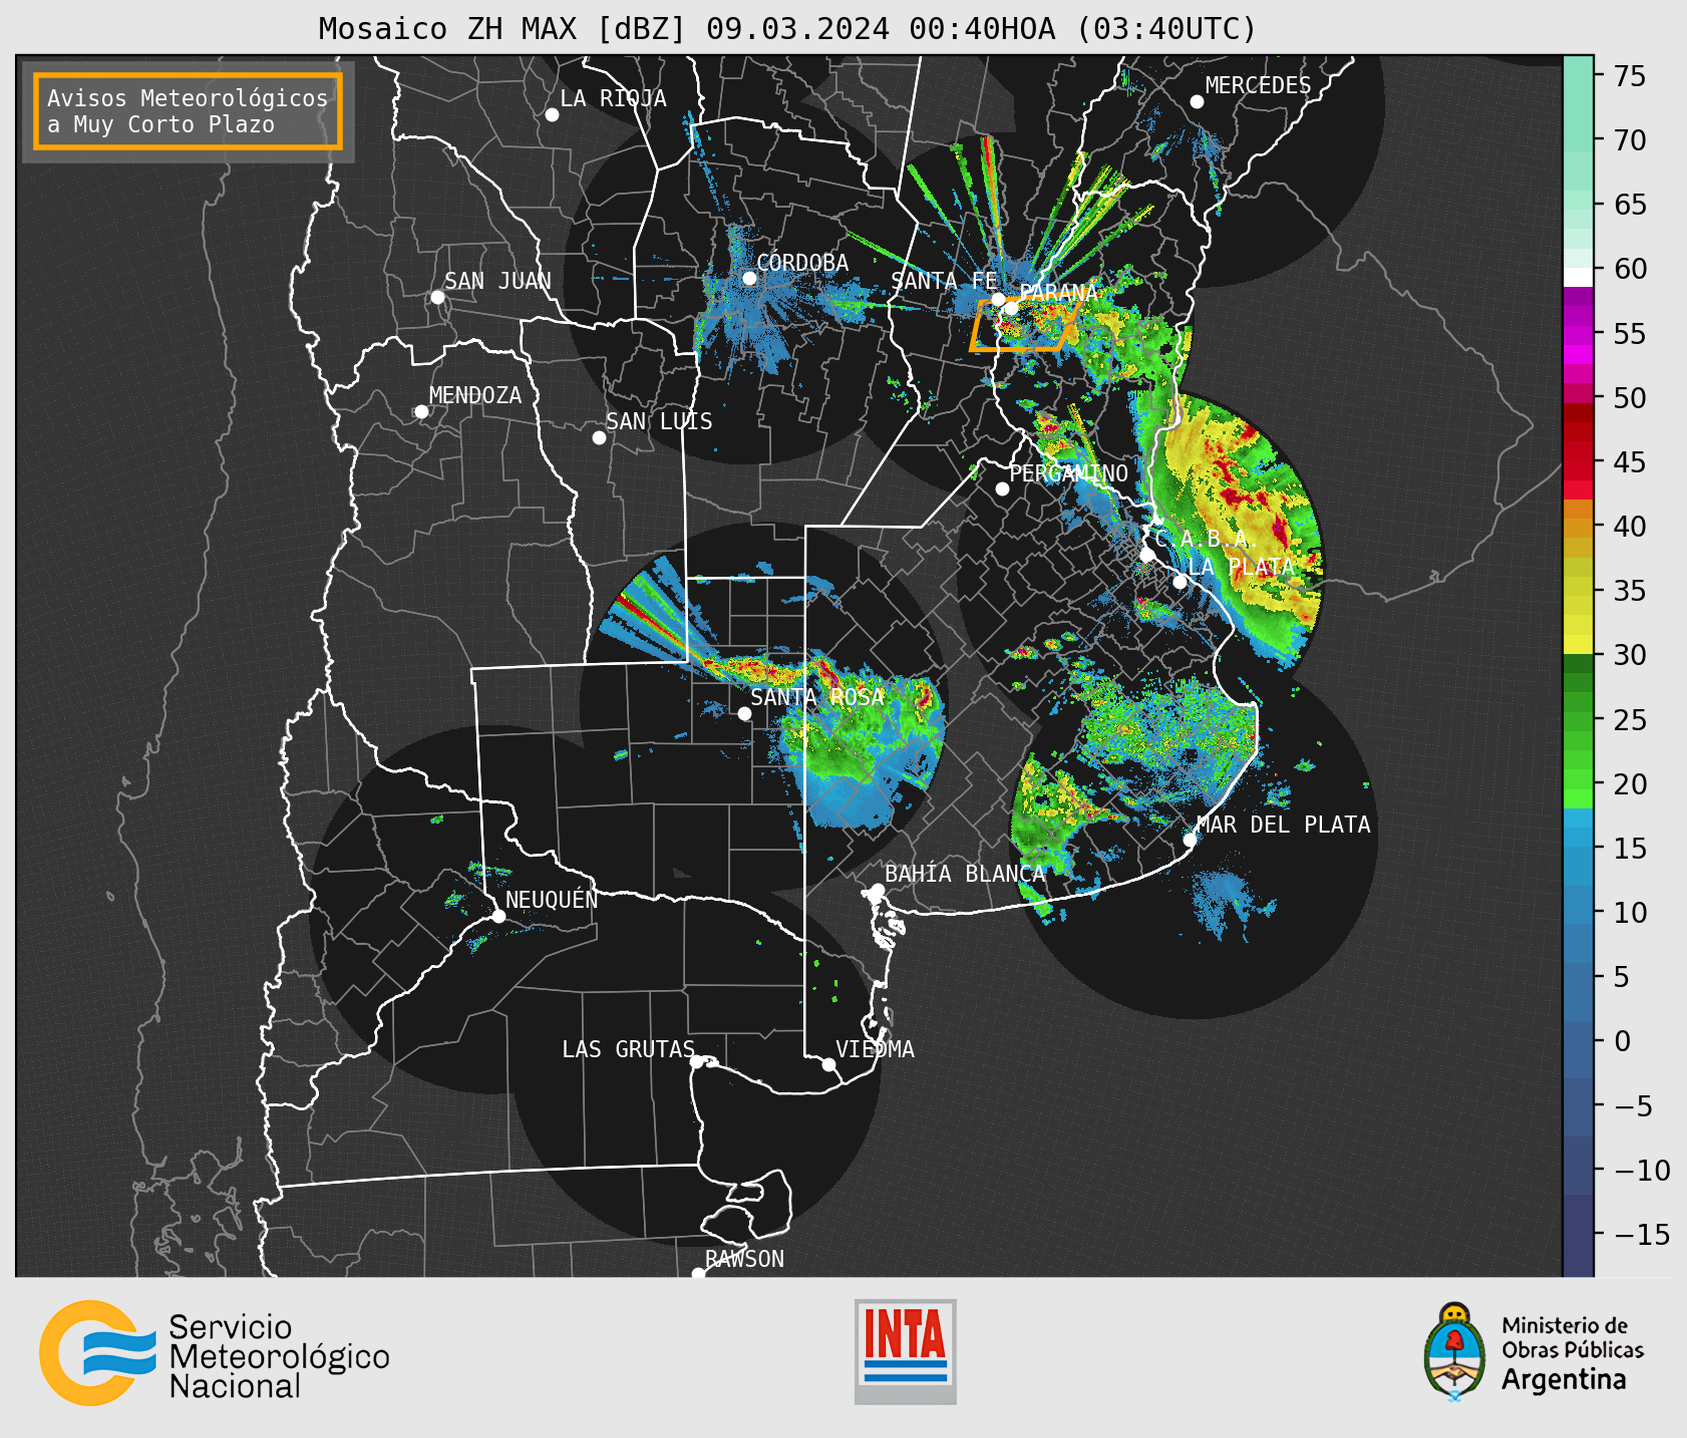This screenshot has width=1687, height=1438.
Task: Click the Pergamino city marker dot
Action: click(x=1002, y=489)
